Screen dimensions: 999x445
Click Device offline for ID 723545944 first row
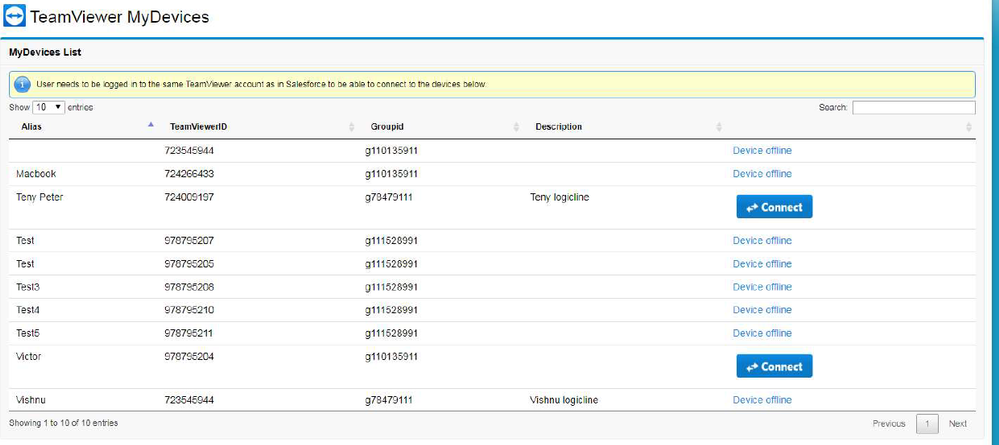(762, 150)
